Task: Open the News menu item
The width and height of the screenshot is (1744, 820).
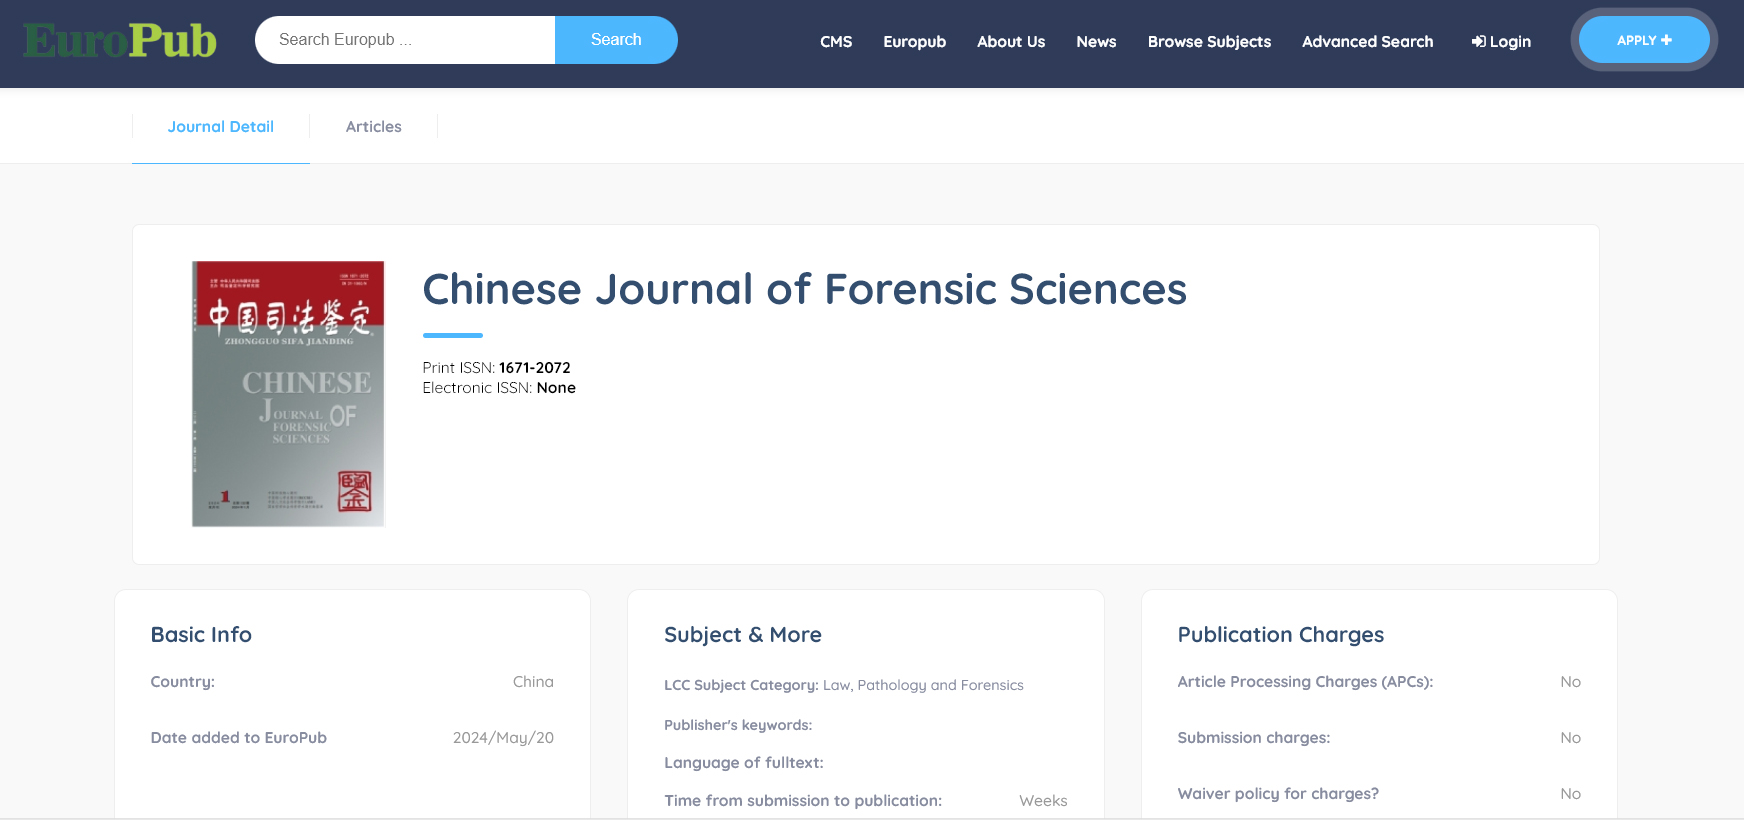Action: (x=1096, y=42)
